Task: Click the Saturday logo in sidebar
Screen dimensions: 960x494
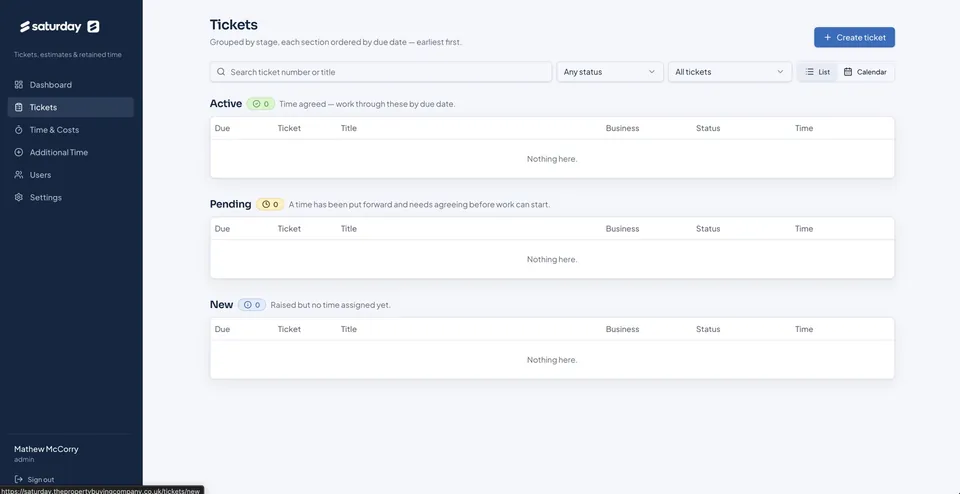Action: 59,26
